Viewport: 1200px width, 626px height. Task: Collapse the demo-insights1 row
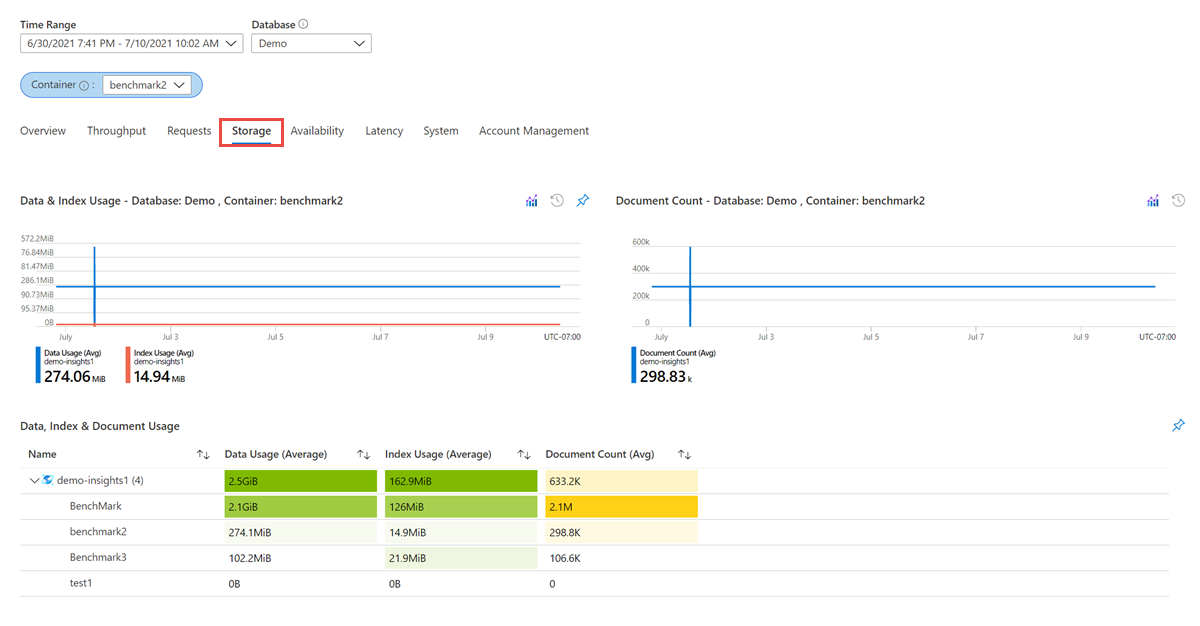tap(35, 481)
